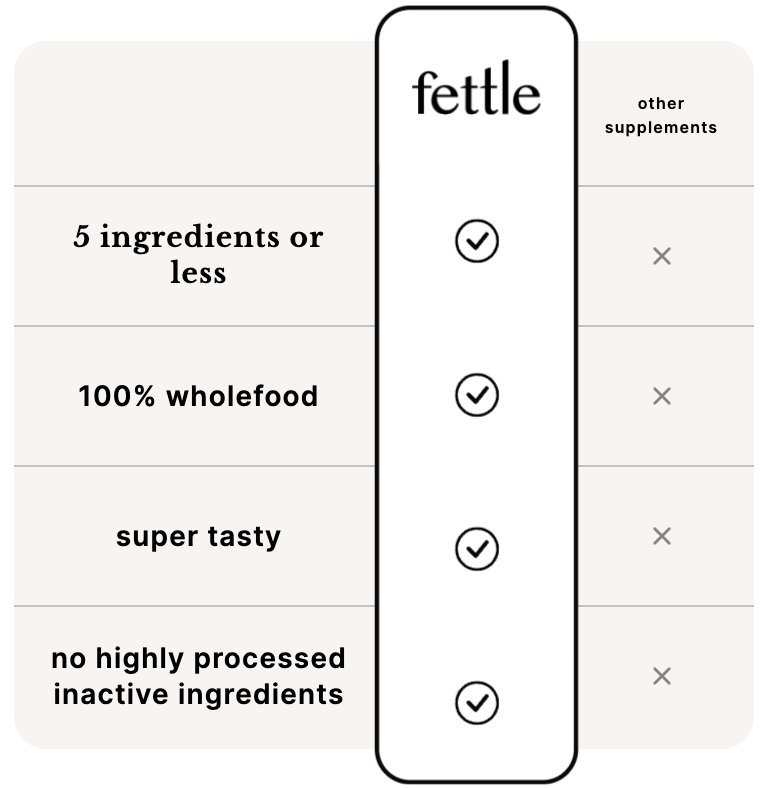
Task: Select the 'other supplements' column header
Action: coord(661,116)
